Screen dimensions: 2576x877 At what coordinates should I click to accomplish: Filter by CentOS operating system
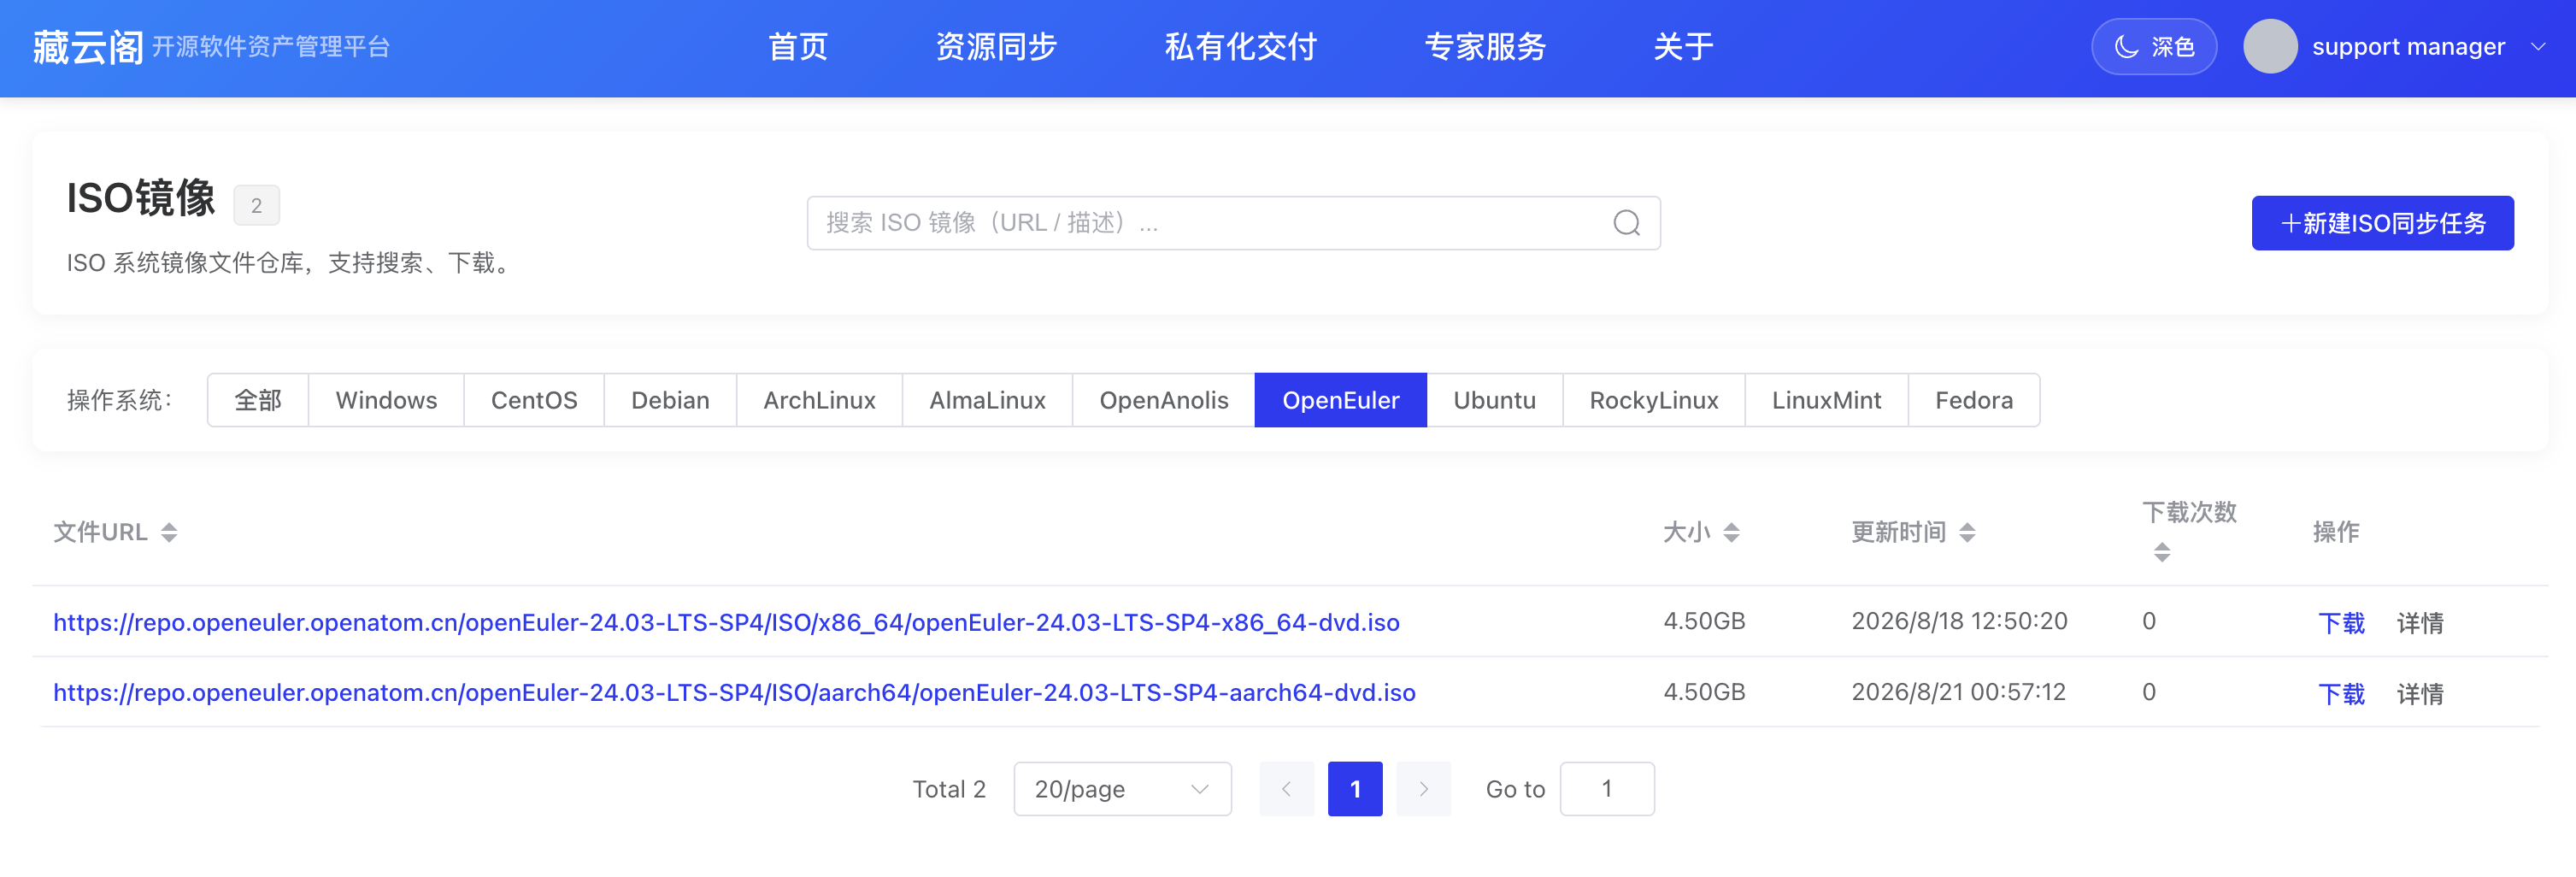pyautogui.click(x=534, y=400)
